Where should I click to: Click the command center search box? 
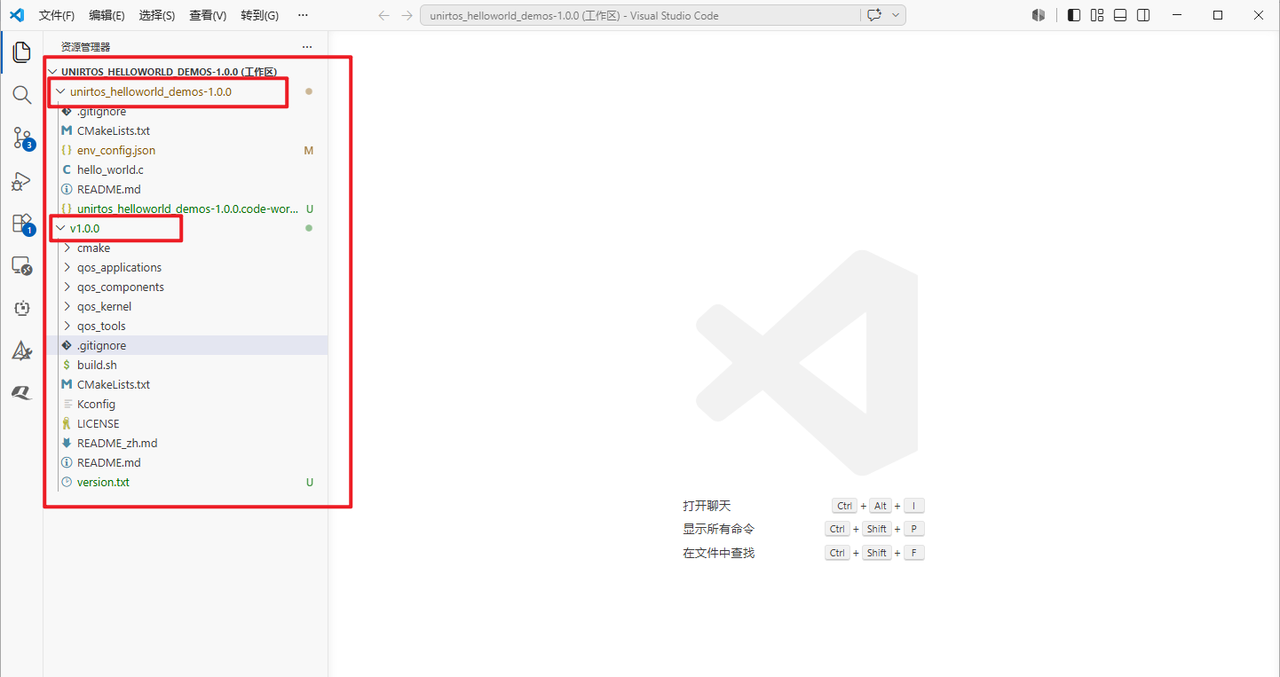pos(641,15)
